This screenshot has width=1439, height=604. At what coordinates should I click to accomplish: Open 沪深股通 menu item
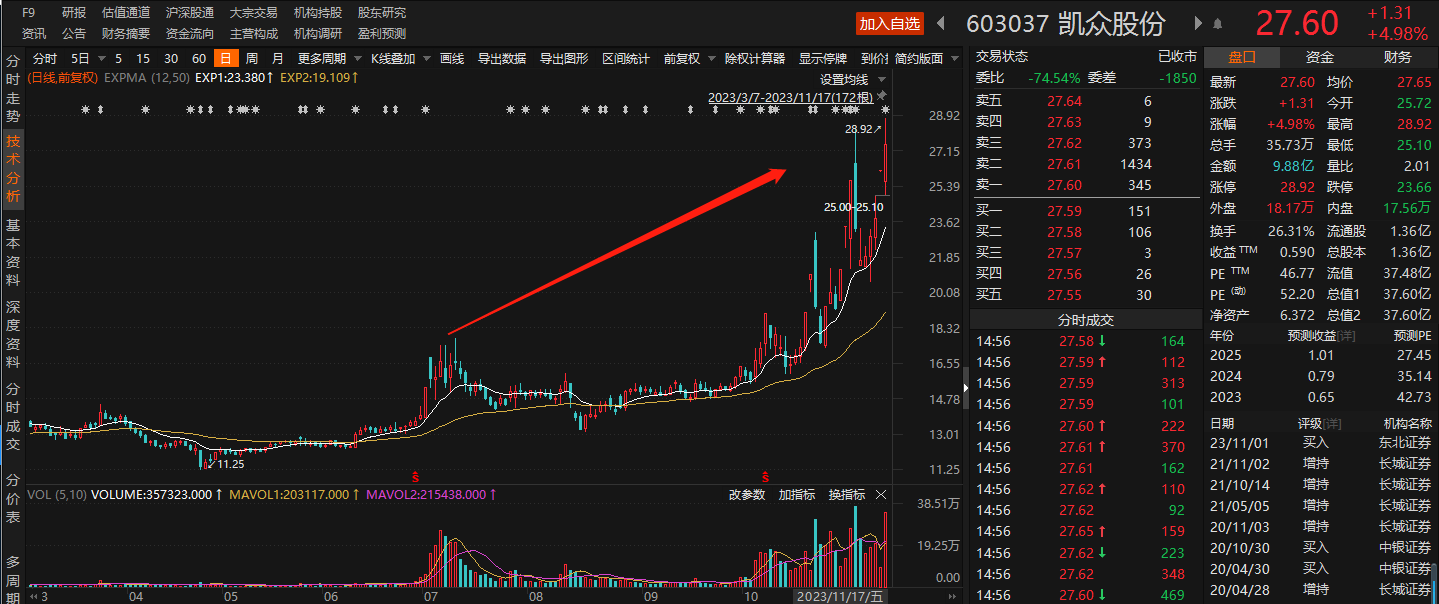tap(190, 13)
